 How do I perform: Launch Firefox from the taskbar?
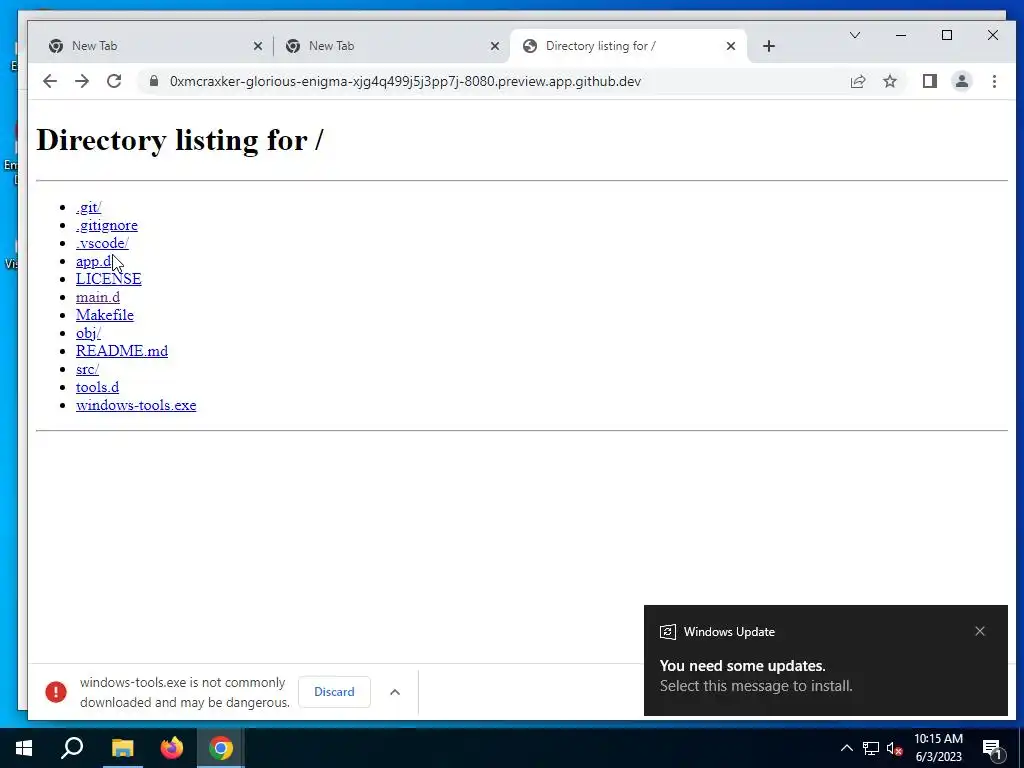(172, 748)
